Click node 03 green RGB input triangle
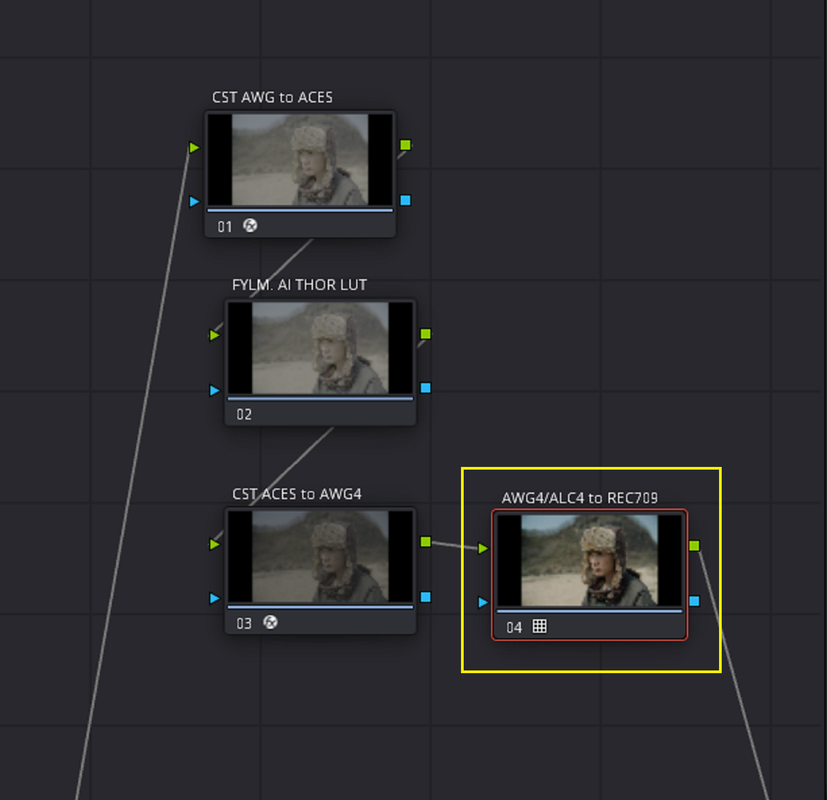This screenshot has height=800, width=827. pyautogui.click(x=214, y=544)
